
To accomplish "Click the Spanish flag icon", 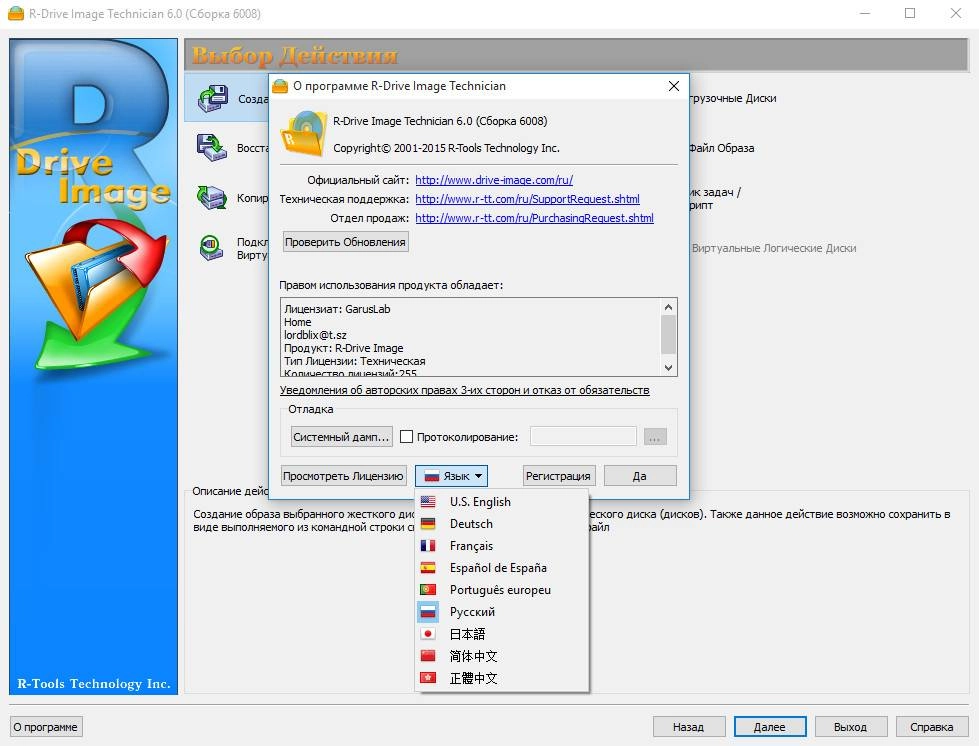I will (x=428, y=567).
